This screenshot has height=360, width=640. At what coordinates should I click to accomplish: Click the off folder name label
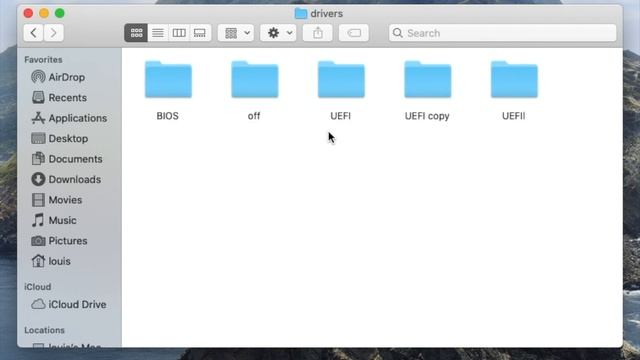(x=254, y=116)
